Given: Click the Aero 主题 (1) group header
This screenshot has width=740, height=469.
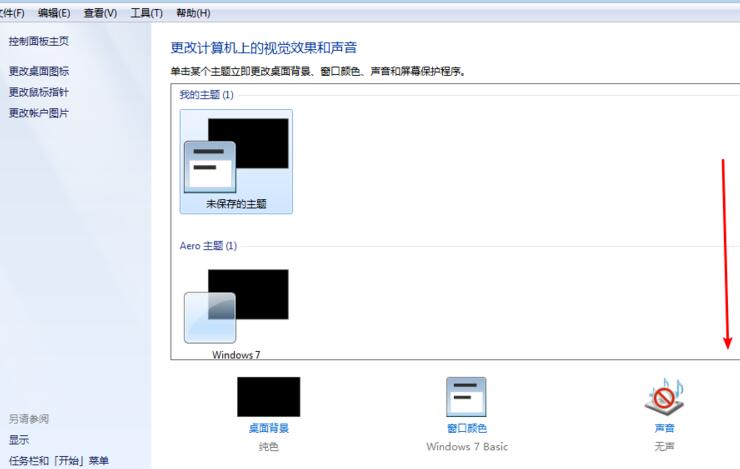Looking at the screenshot, I should 208,246.
